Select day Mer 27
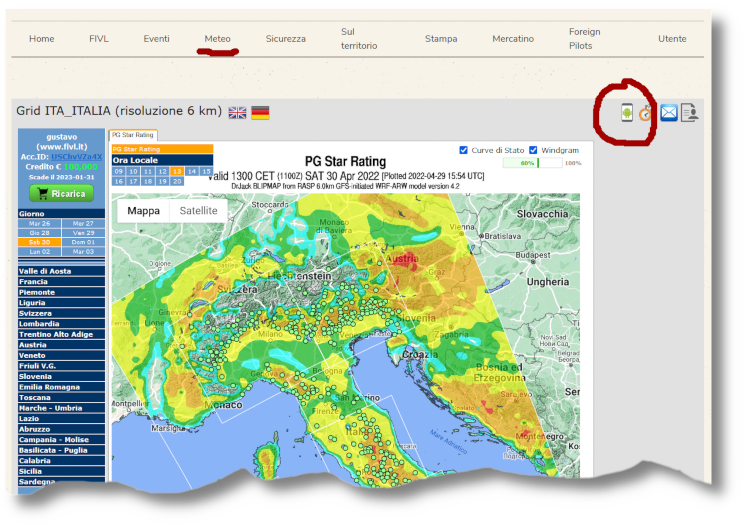 (x=83, y=223)
